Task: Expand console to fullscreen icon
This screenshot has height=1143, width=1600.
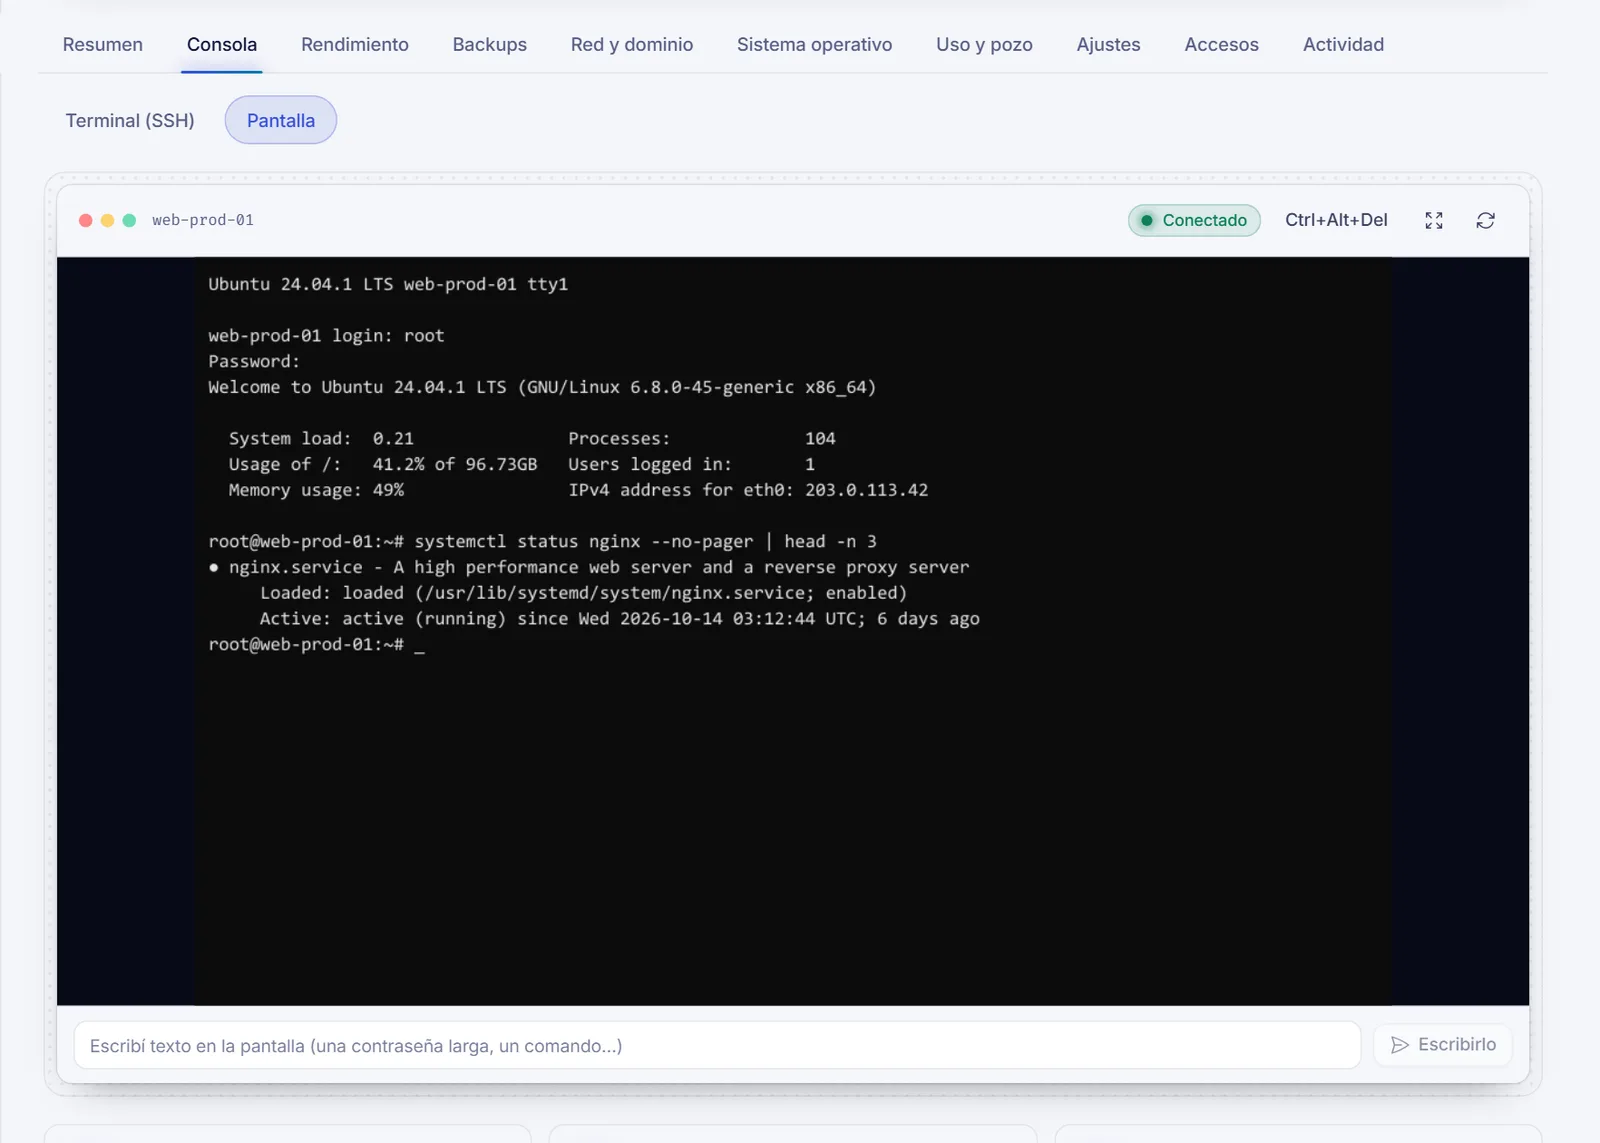Action: point(1434,220)
